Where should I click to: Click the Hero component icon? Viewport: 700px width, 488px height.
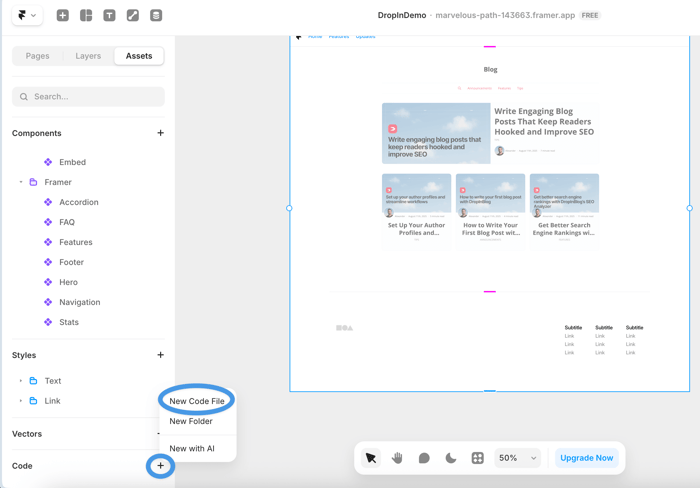48,282
